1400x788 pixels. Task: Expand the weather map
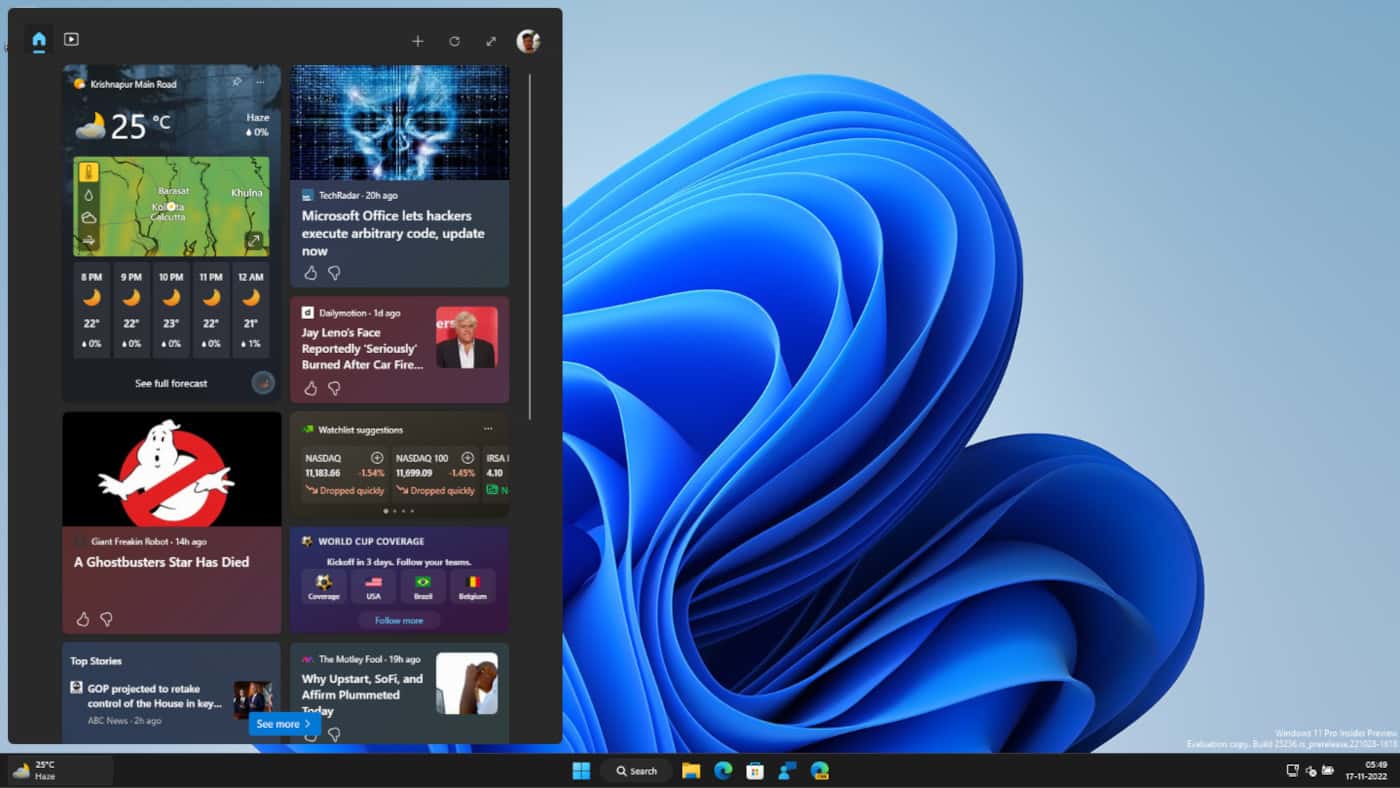point(254,241)
